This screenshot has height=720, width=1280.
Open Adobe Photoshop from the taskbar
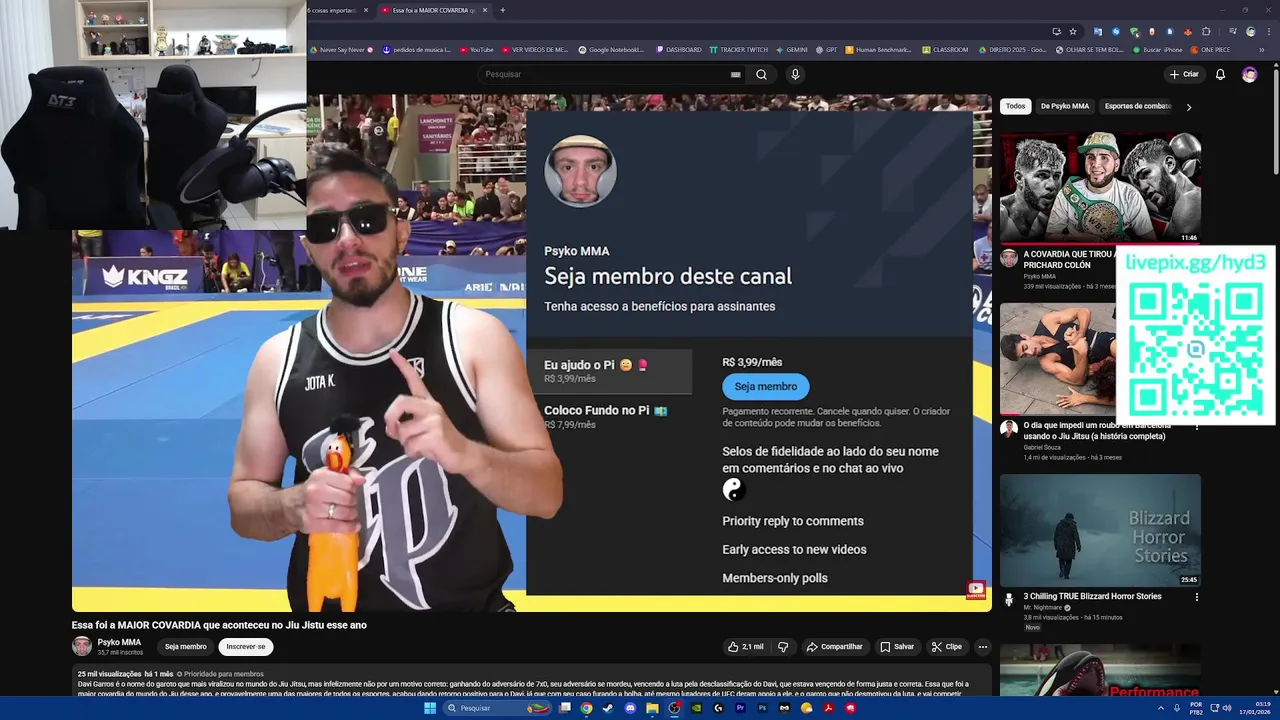(x=762, y=708)
